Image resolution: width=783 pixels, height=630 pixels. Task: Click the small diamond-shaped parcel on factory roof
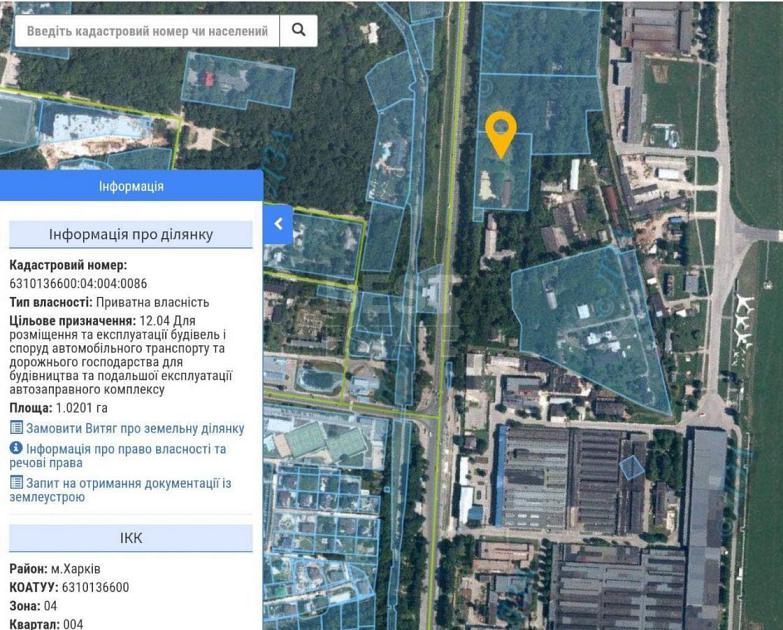coord(632,467)
